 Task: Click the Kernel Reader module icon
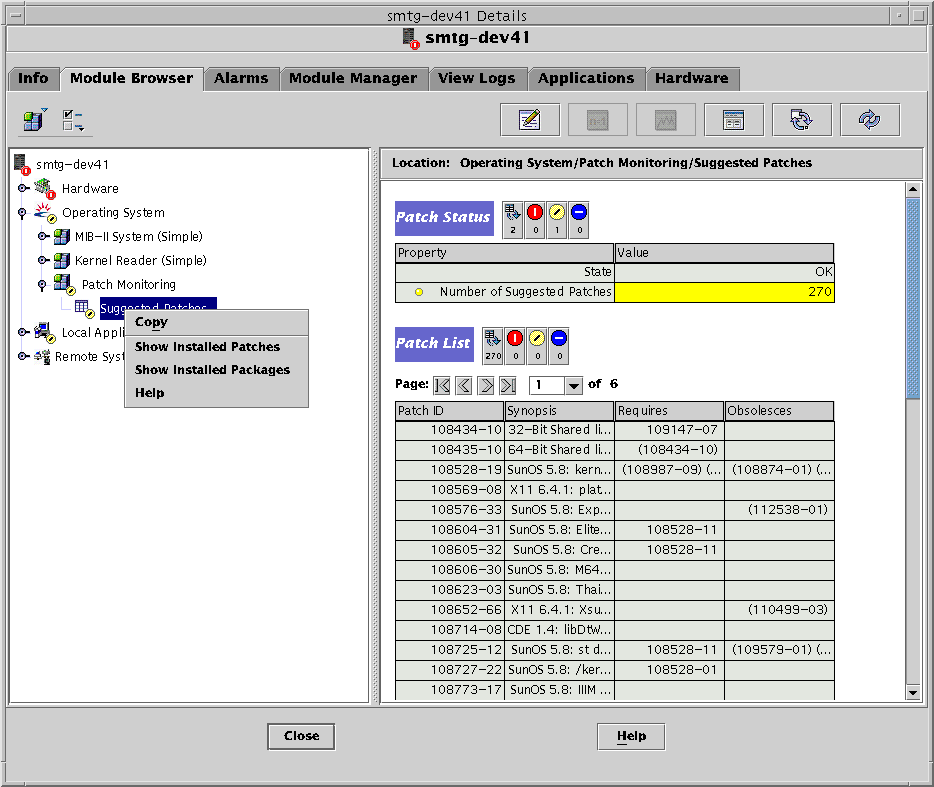click(61, 260)
